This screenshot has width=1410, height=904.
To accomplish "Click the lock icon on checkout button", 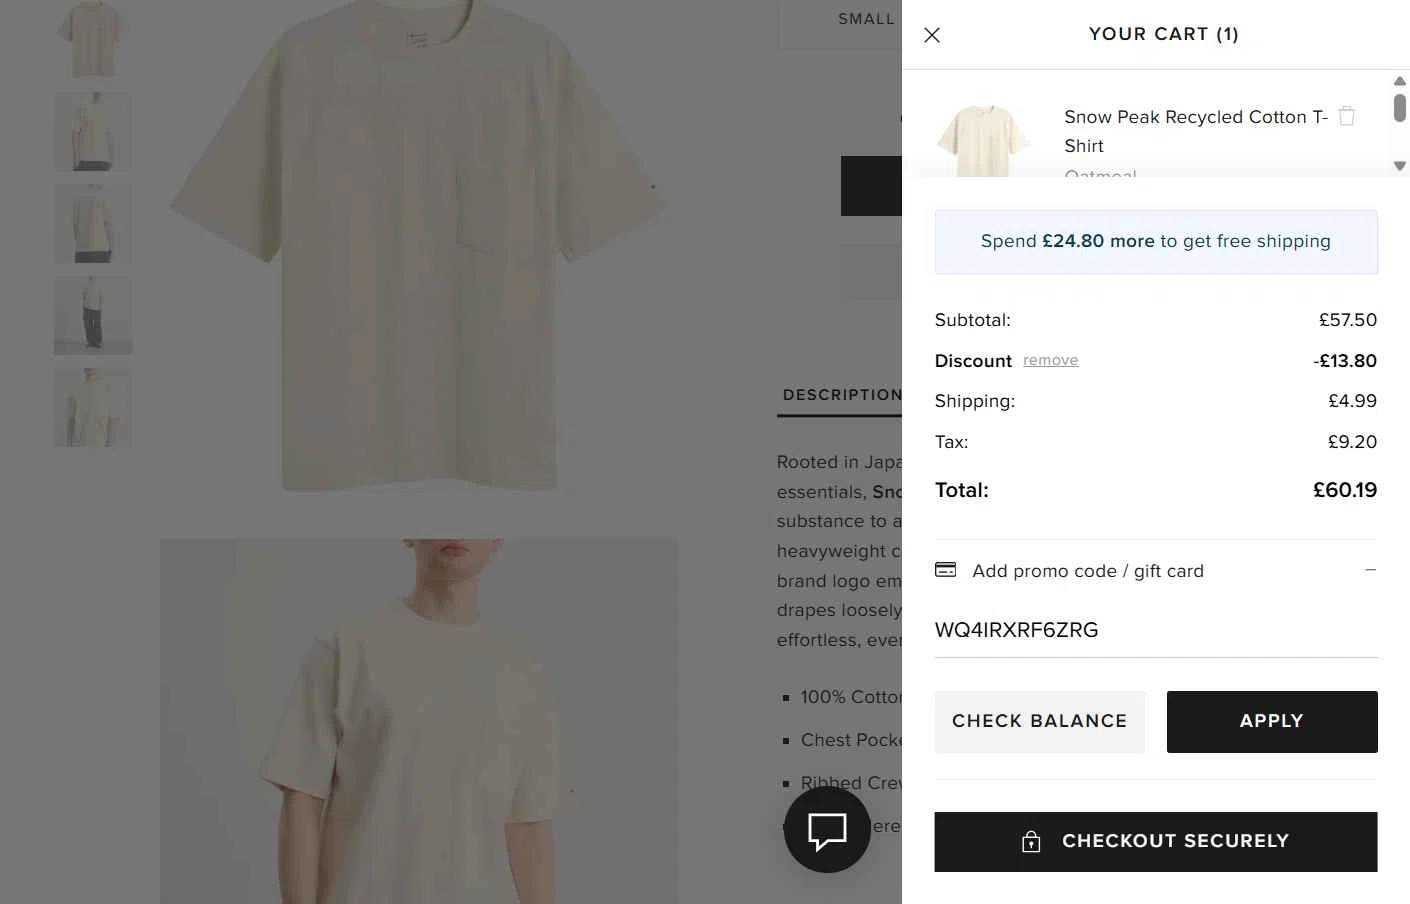I will (x=1031, y=842).
